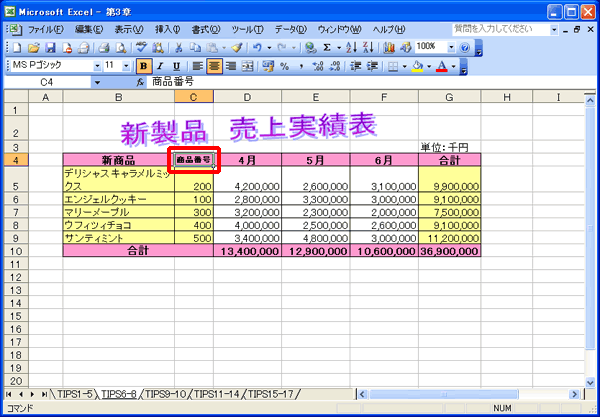Launch the Chart Wizard
The image size is (600, 417).
coord(389,47)
